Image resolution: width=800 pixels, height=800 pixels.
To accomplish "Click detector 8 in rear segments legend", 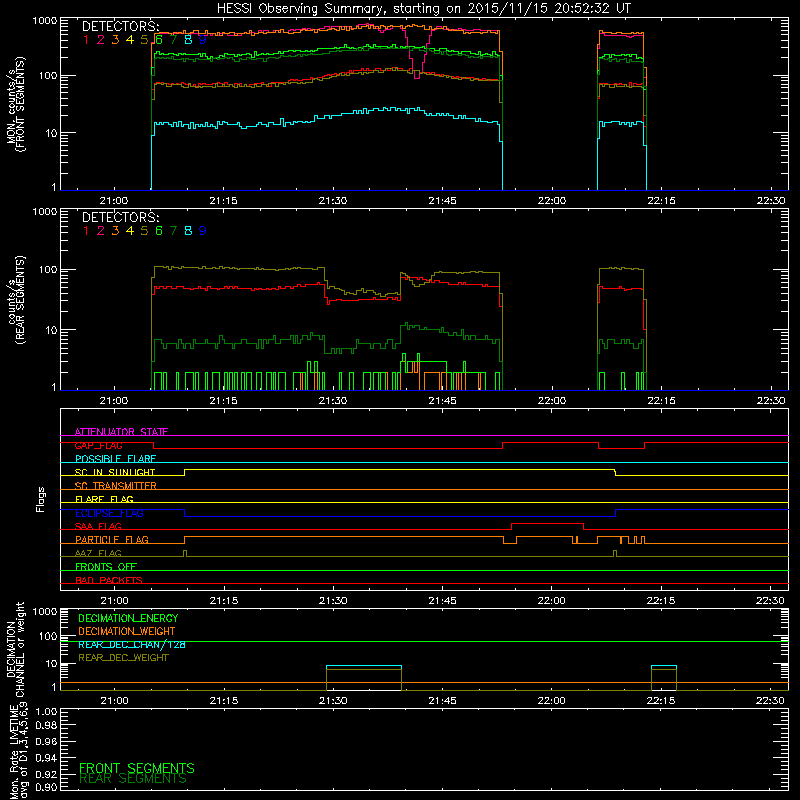I will (x=188, y=231).
